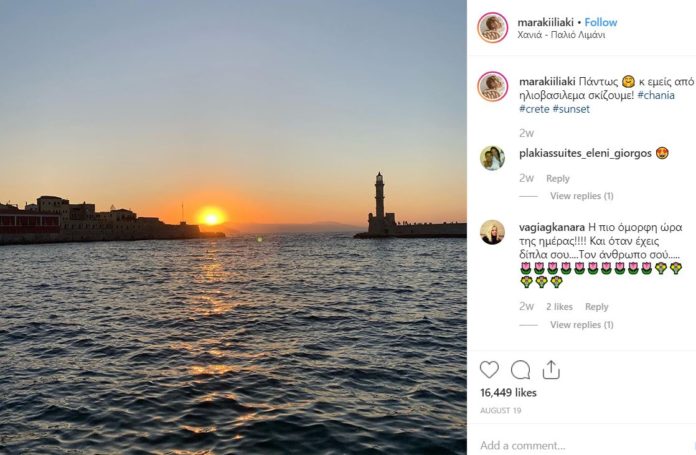Open the #sunset hashtag
This screenshot has height=455, width=696.
point(571,109)
